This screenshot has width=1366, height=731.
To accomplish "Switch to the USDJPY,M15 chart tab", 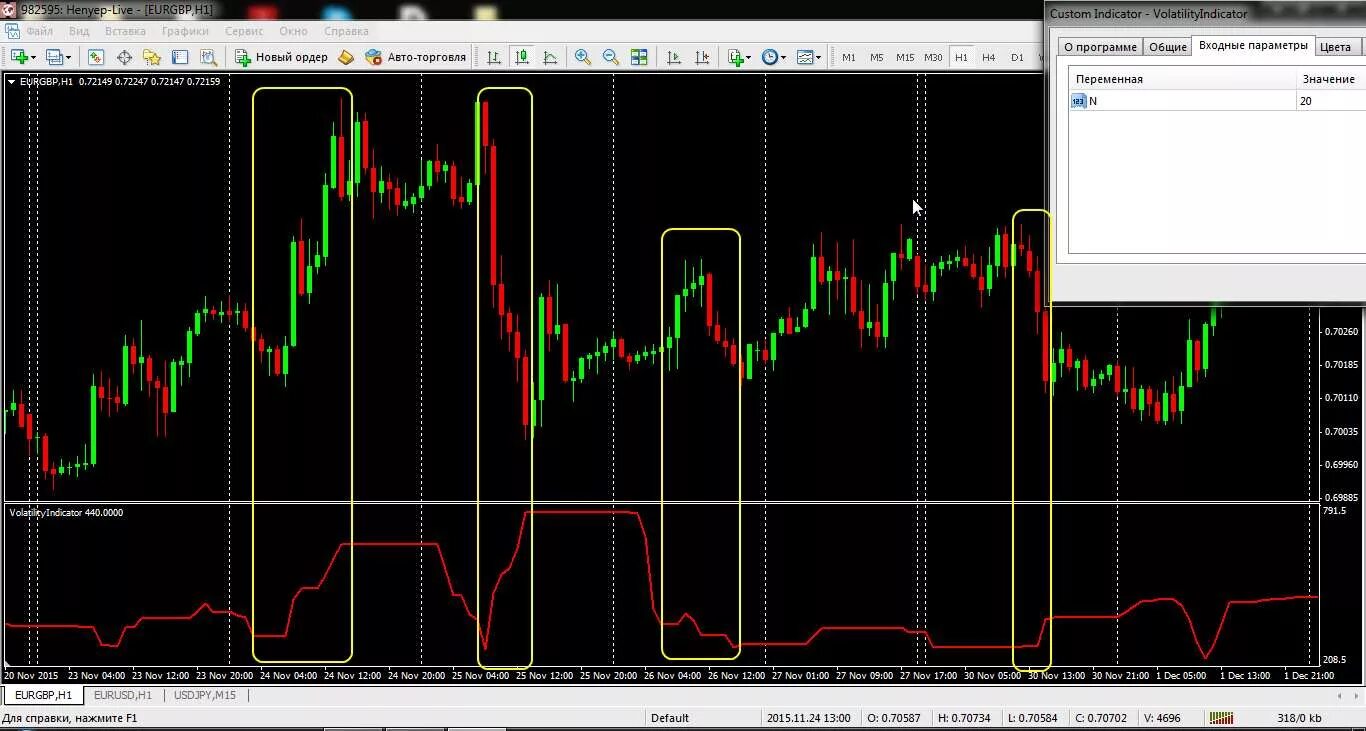I will [x=205, y=694].
